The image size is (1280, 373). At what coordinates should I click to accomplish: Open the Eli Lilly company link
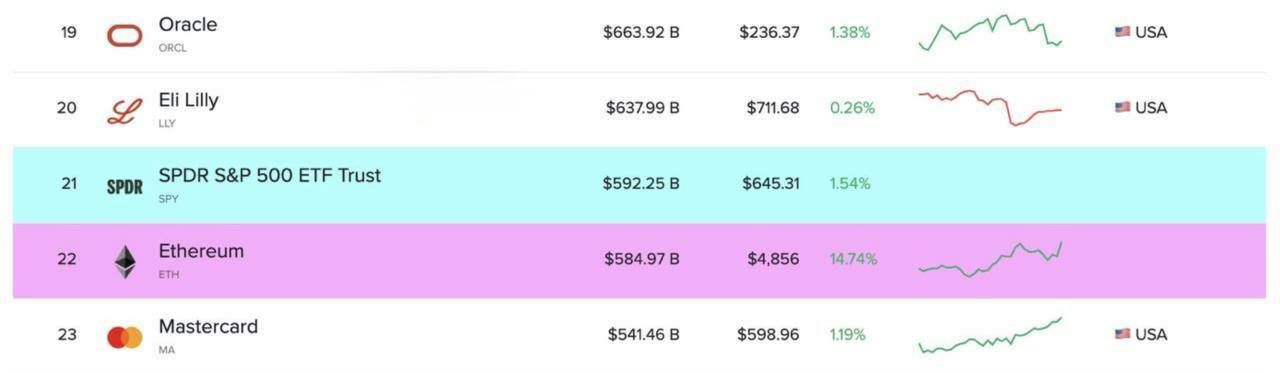(x=188, y=100)
